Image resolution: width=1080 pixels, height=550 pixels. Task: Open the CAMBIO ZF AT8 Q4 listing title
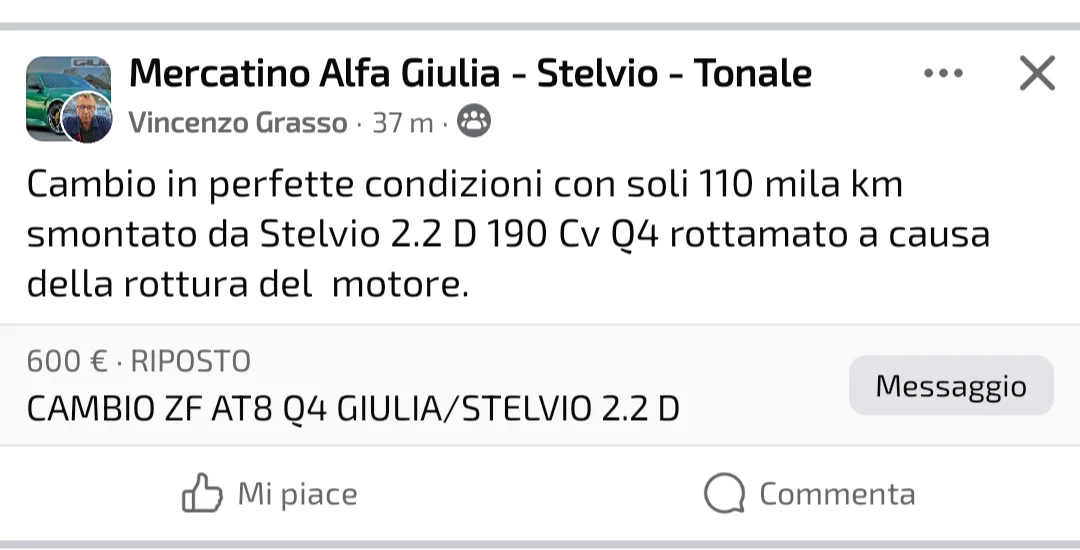353,409
